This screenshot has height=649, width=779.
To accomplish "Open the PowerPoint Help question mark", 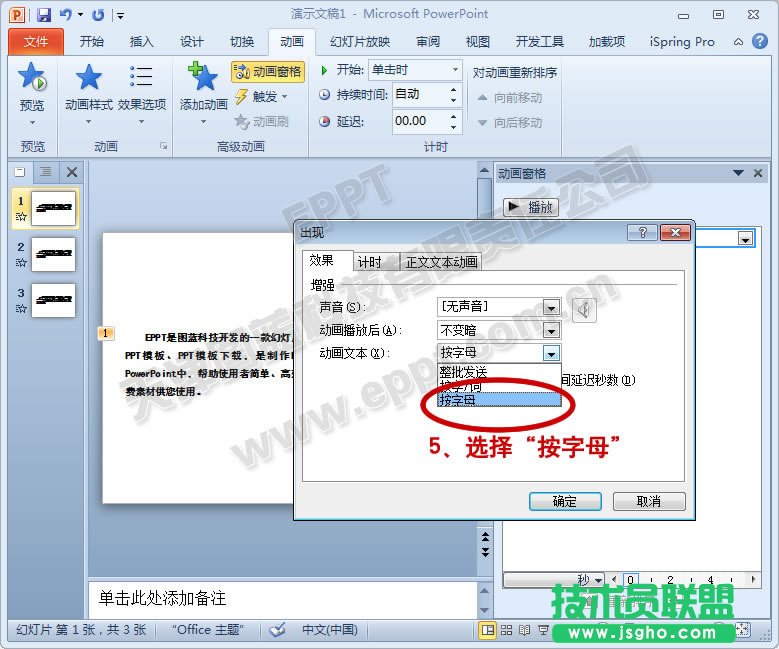I will (760, 41).
